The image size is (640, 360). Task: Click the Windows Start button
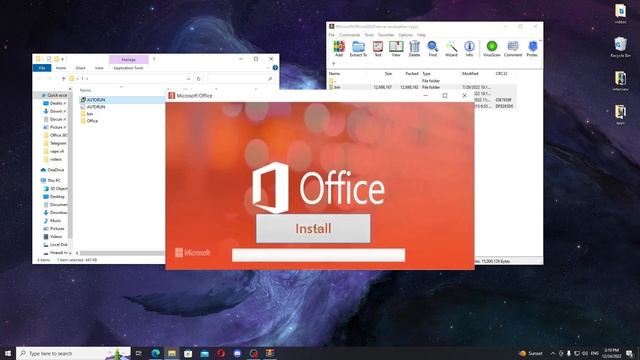tap(8, 353)
